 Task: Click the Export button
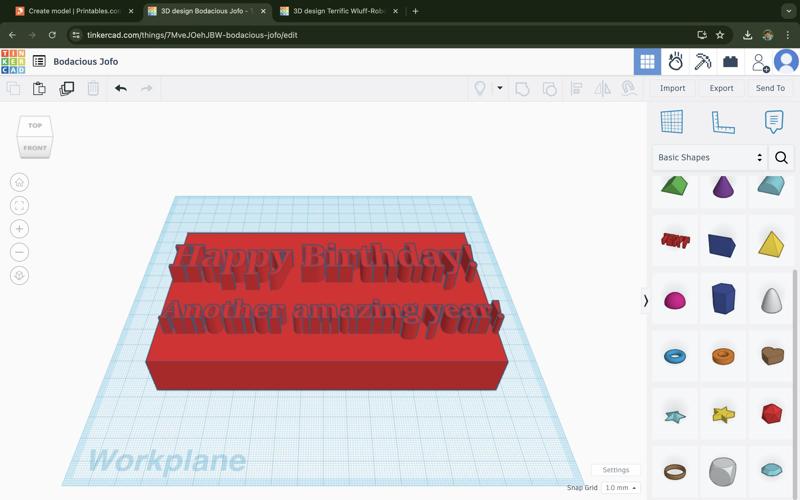[721, 88]
